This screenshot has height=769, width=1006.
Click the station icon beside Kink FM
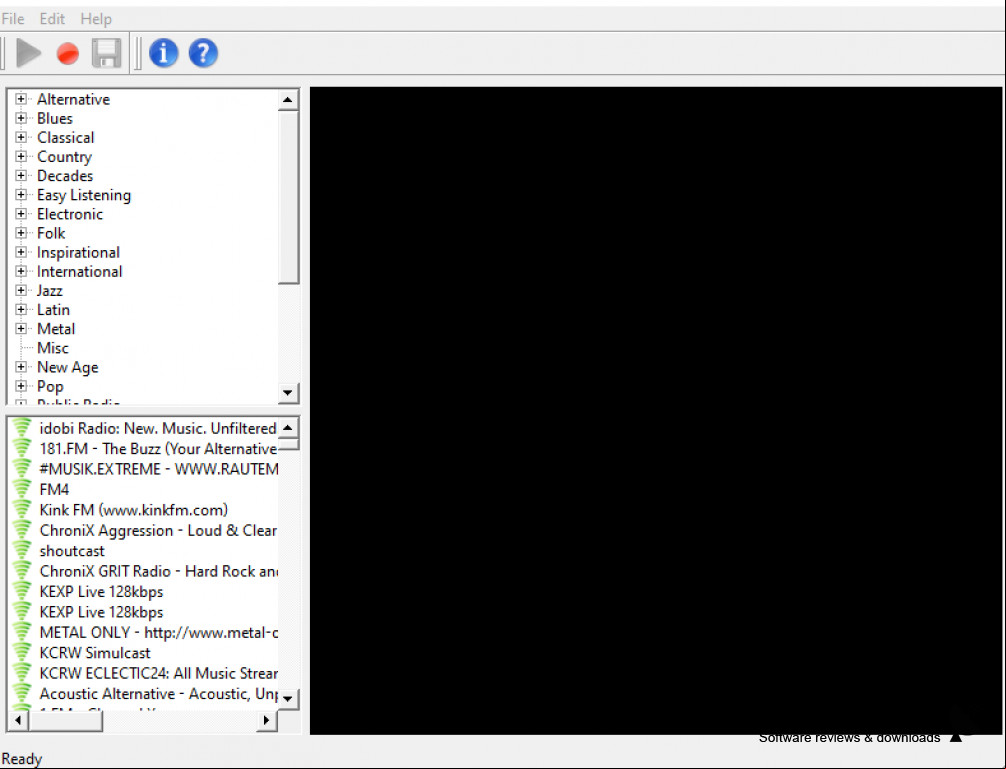(x=22, y=510)
